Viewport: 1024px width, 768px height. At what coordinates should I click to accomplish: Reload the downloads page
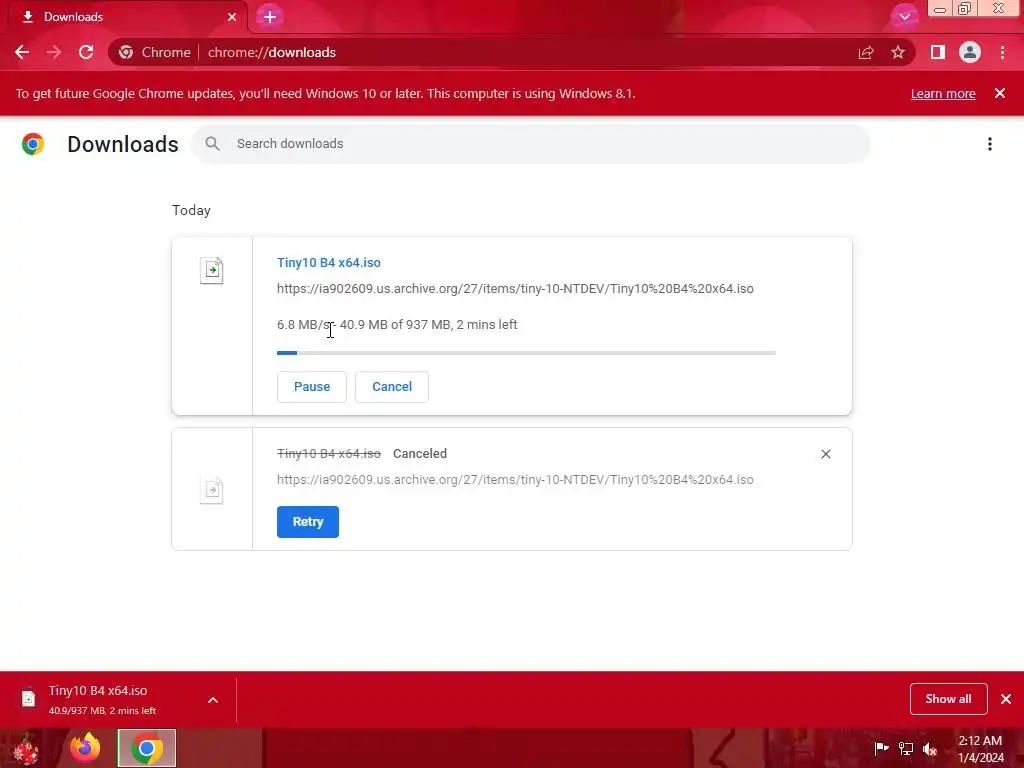tap(86, 52)
